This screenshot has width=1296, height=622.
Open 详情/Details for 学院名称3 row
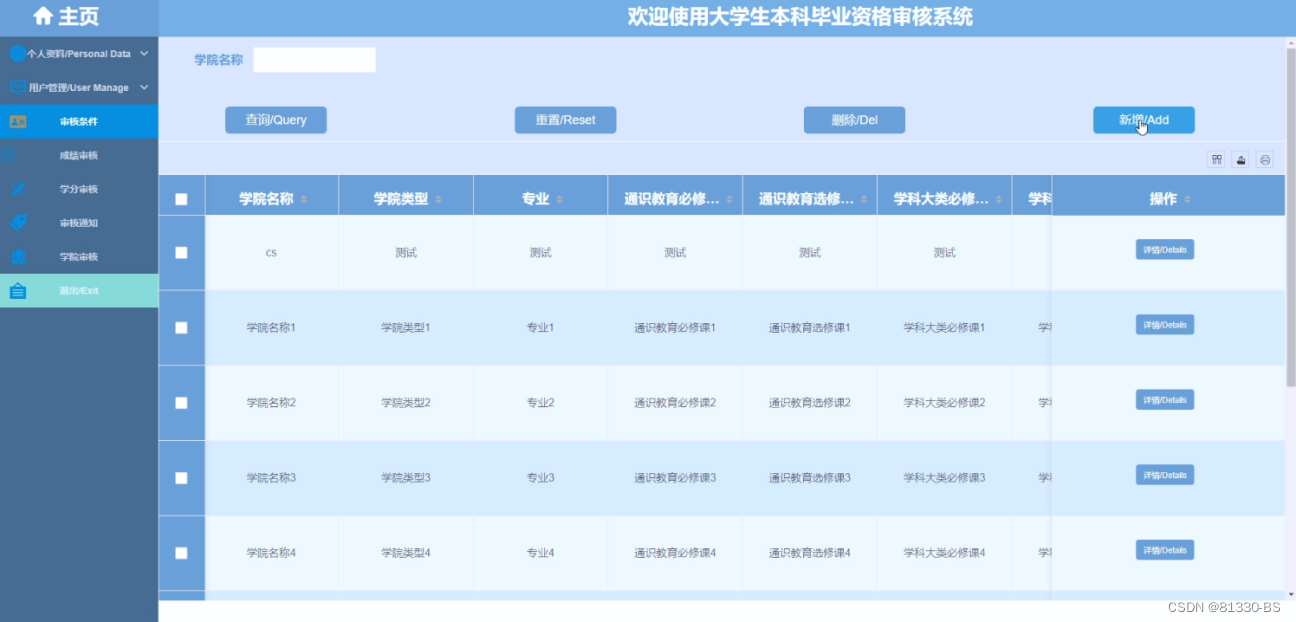(x=1165, y=475)
